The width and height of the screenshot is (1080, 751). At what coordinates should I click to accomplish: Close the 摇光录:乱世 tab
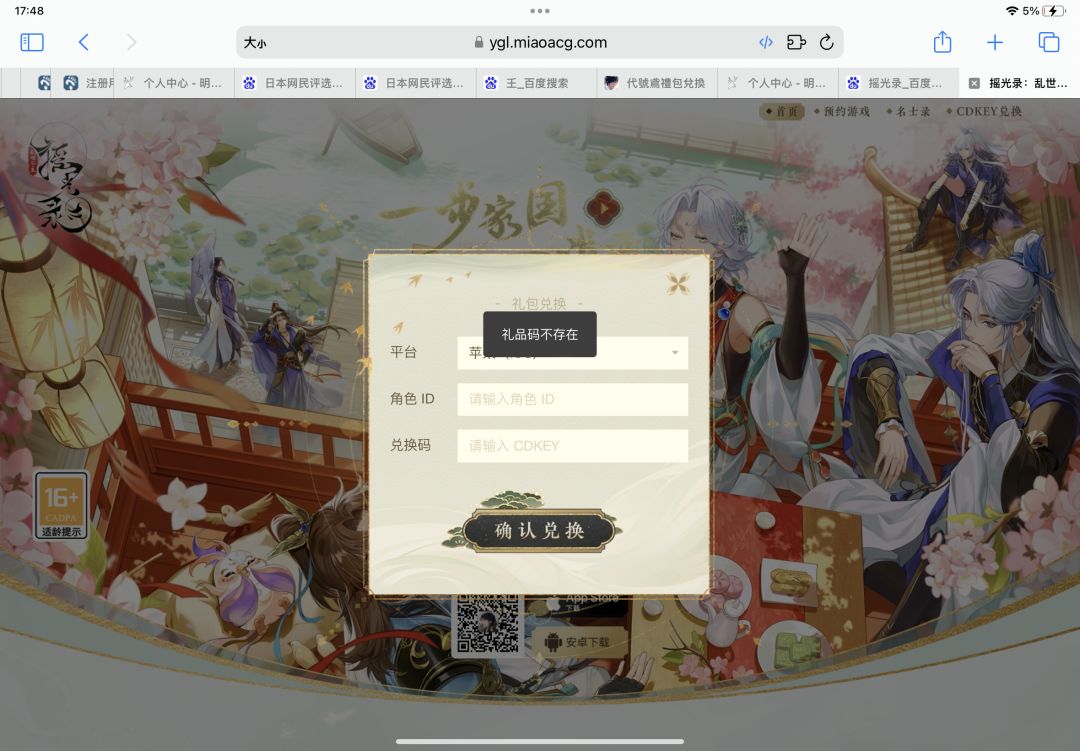(x=974, y=83)
